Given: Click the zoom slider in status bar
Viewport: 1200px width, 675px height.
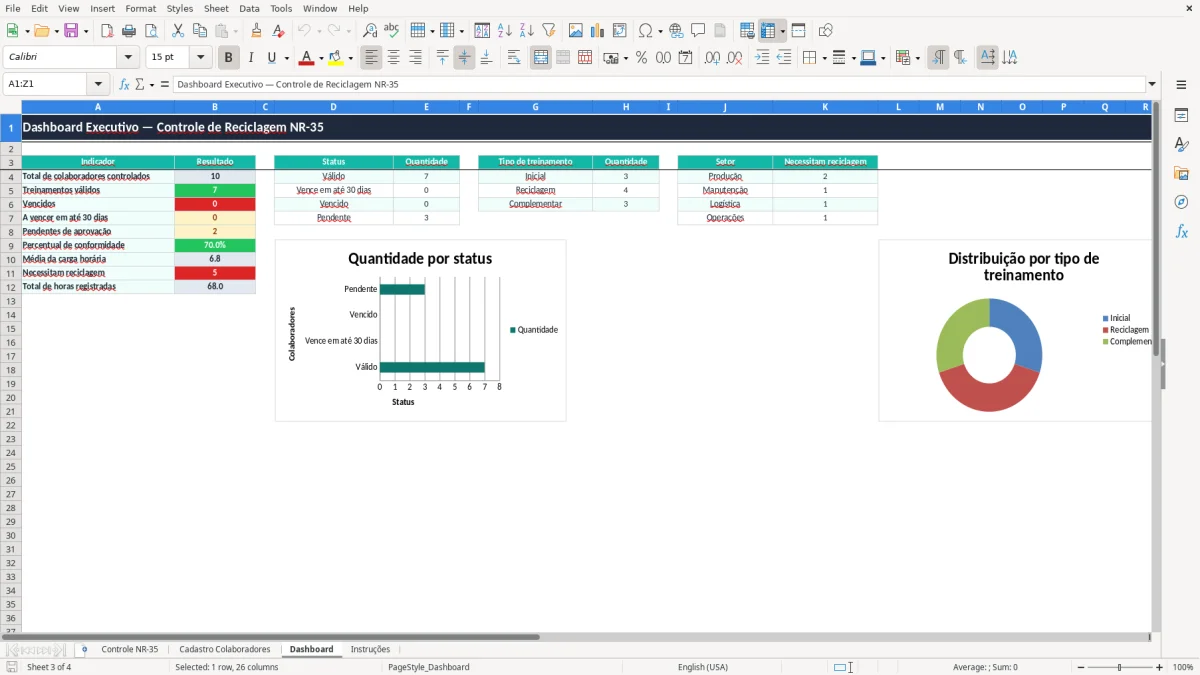Looking at the screenshot, I should [1120, 667].
